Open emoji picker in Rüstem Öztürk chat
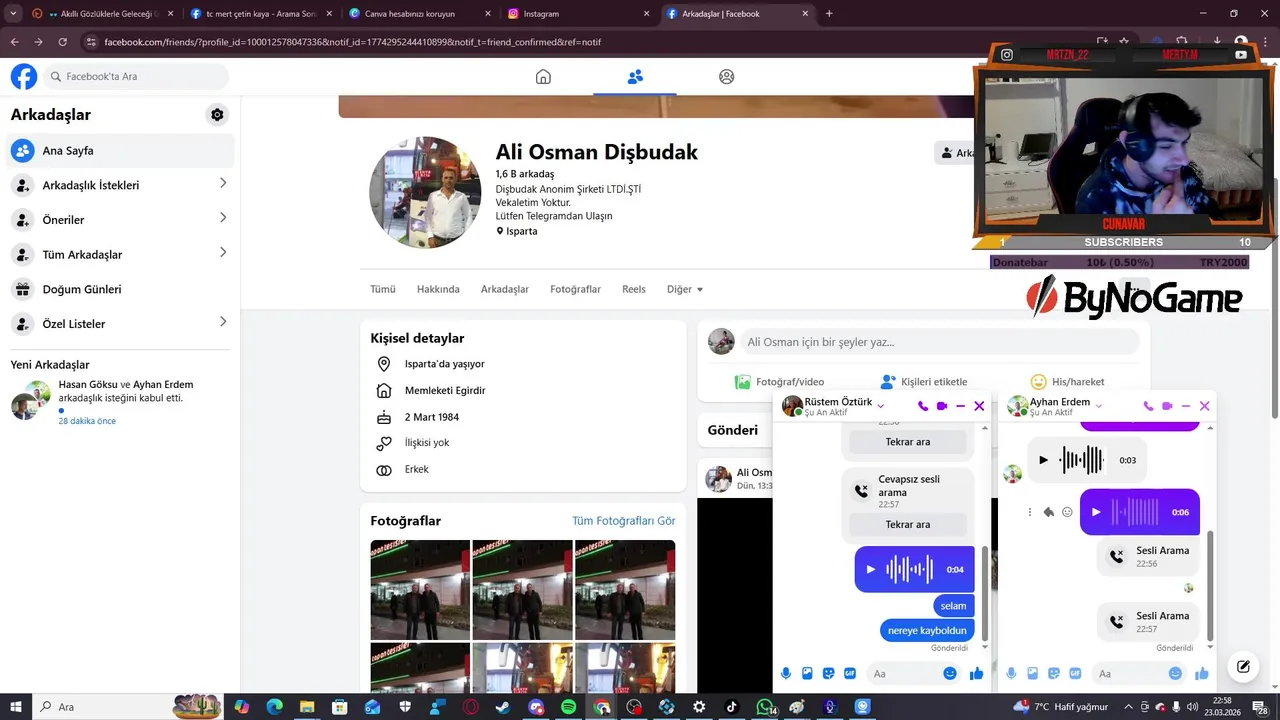 (x=950, y=673)
